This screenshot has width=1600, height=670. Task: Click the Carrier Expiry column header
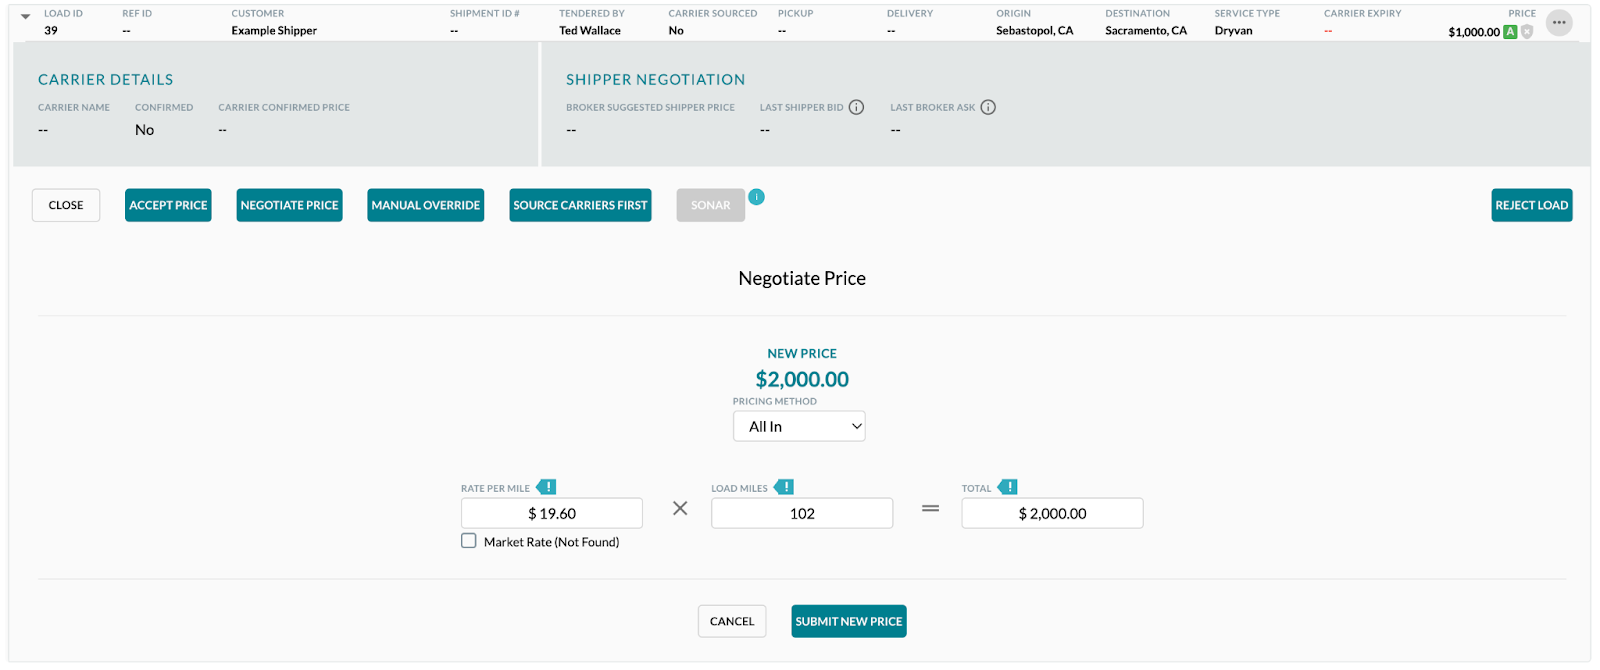click(x=1362, y=13)
